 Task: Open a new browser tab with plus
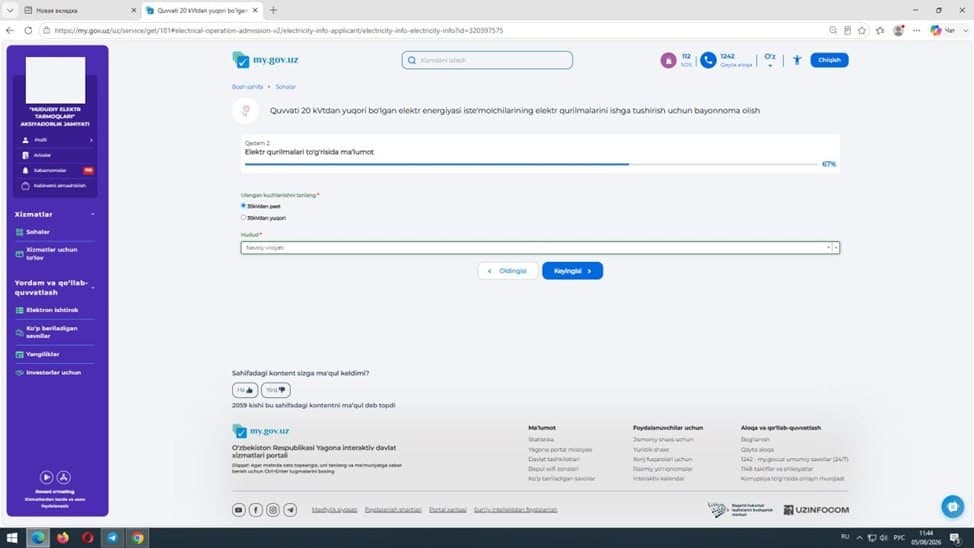coord(273,10)
